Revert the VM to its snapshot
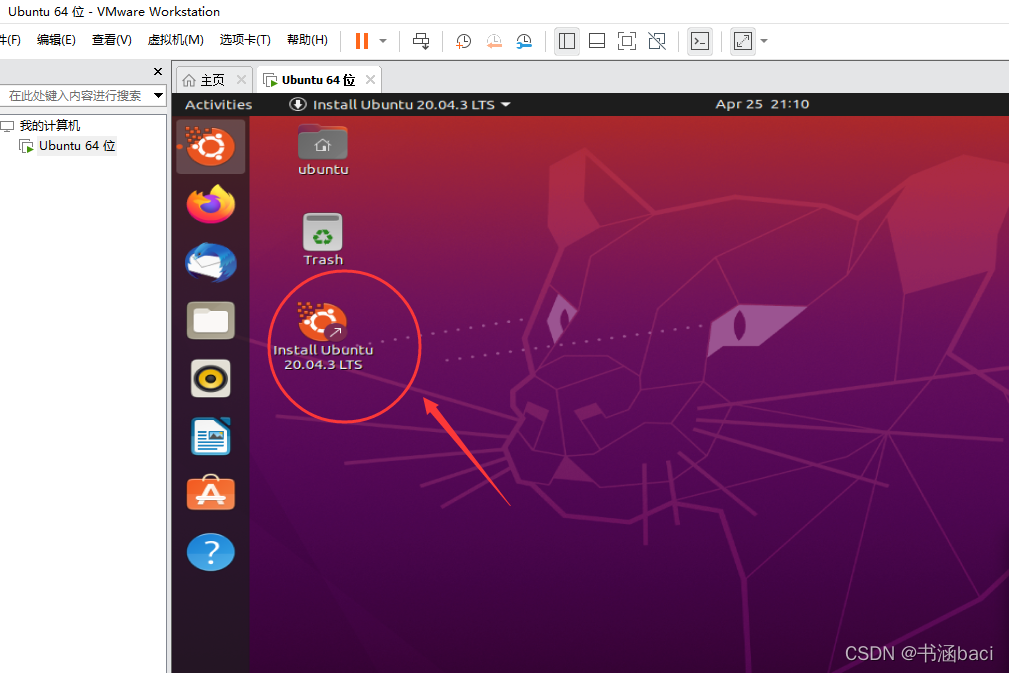Image resolution: width=1009 pixels, height=673 pixels. click(x=493, y=41)
